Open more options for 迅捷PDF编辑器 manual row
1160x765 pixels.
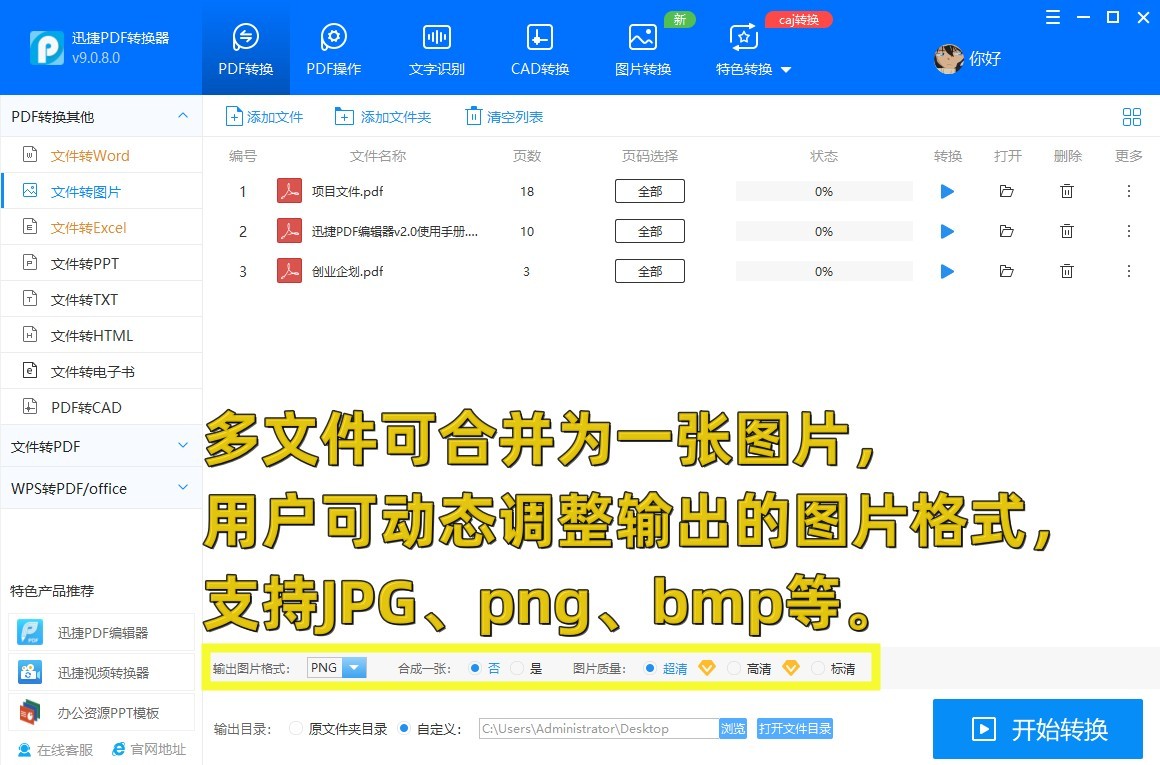(1129, 232)
